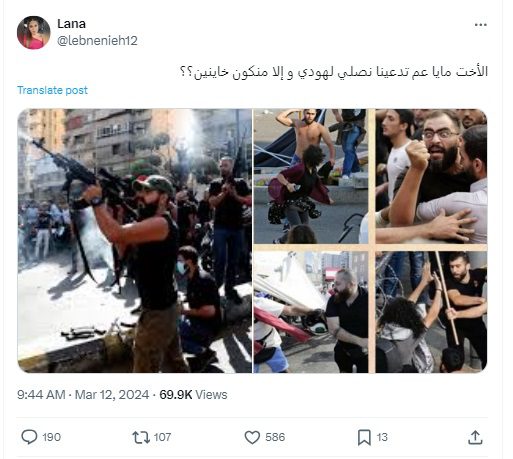Open the @lebnenieh12 handle
Image resolution: width=513 pixels, height=459 pixels.
97,41
